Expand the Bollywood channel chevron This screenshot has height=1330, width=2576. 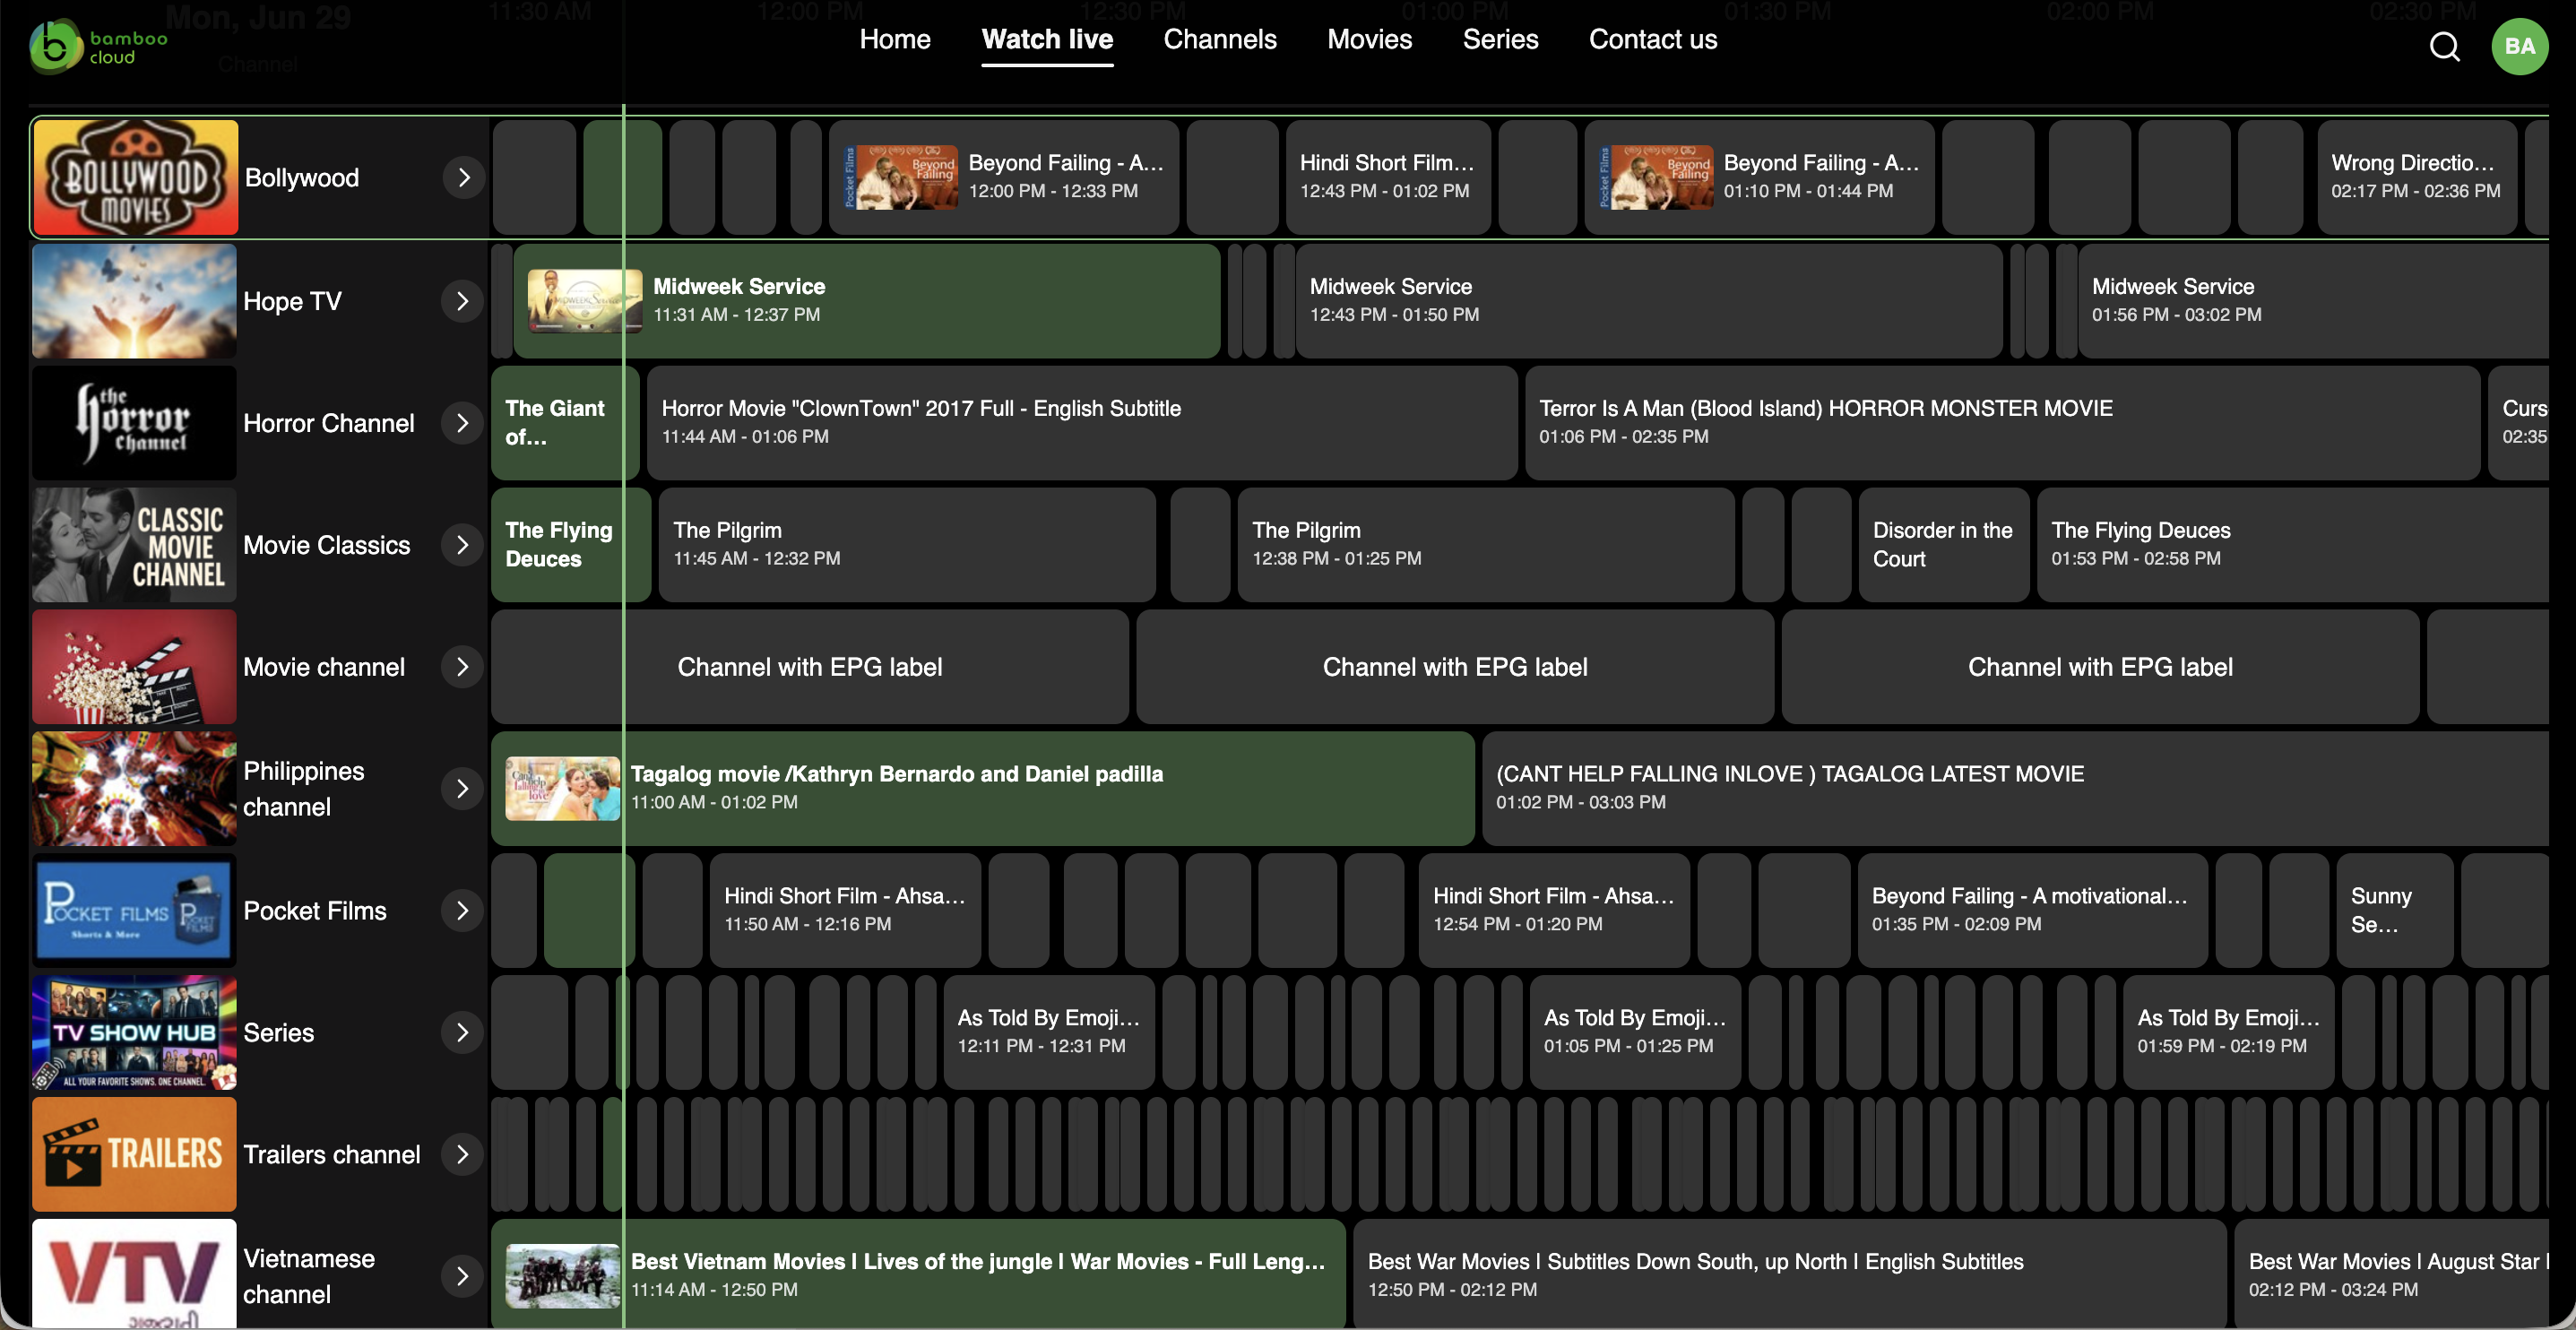(464, 178)
